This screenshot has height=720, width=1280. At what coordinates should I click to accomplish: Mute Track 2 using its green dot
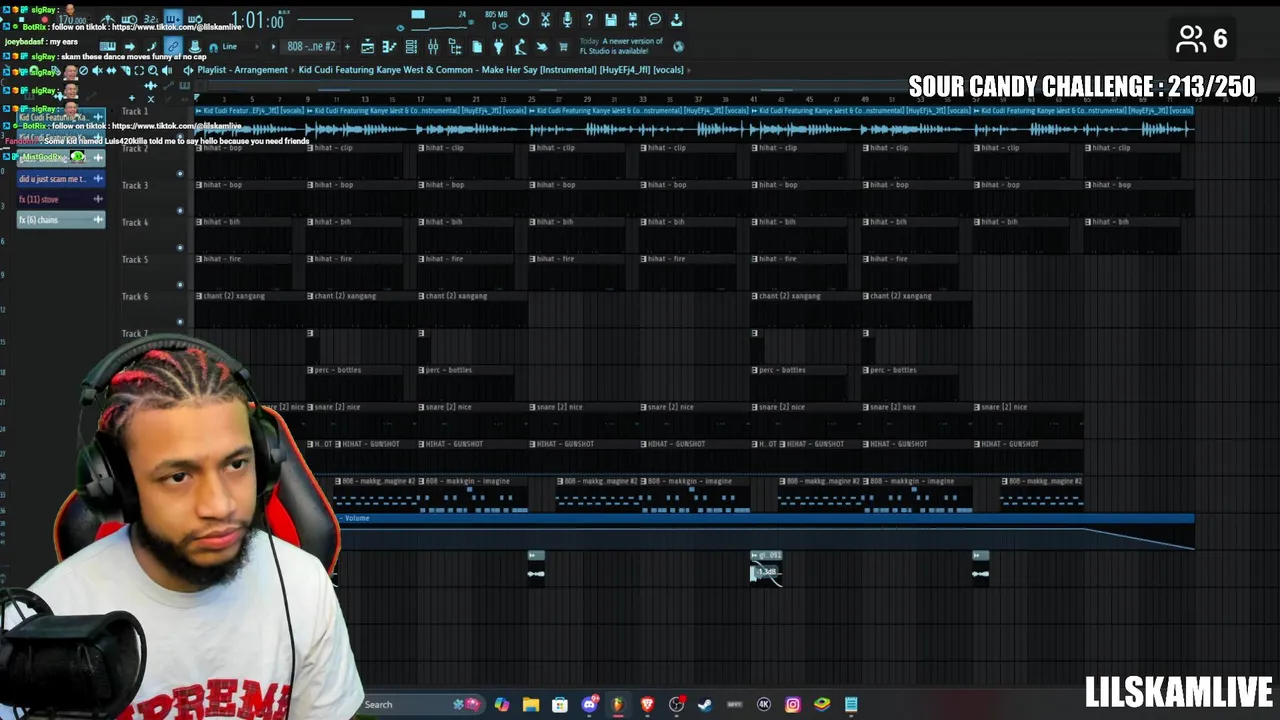coord(180,173)
